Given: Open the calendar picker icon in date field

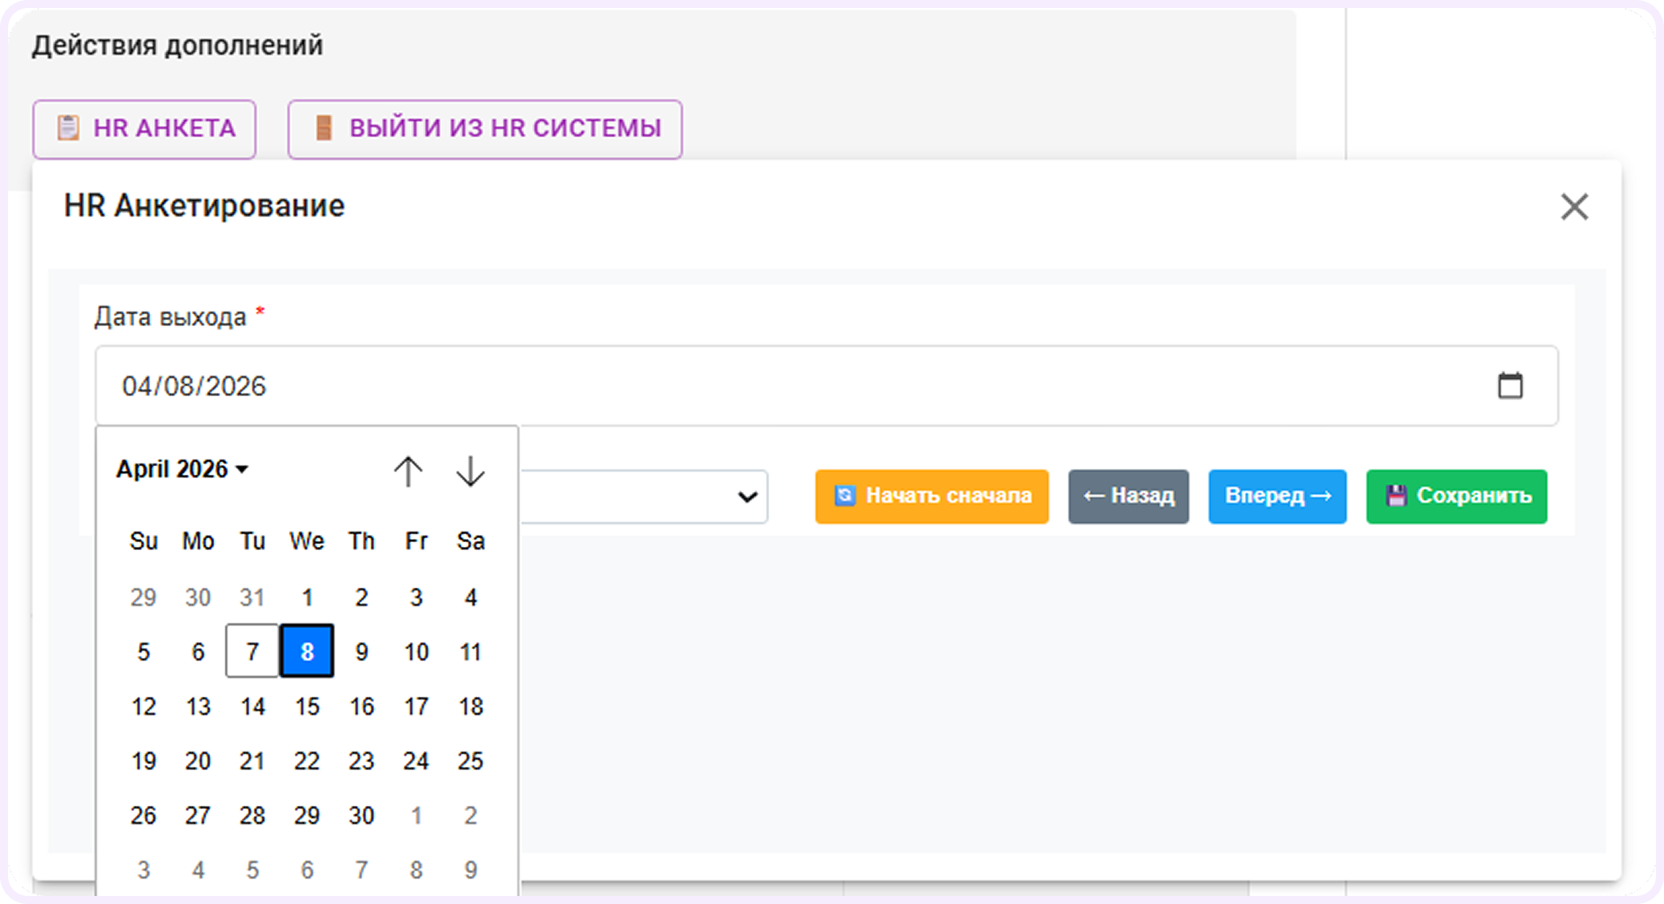Looking at the screenshot, I should [x=1510, y=385].
